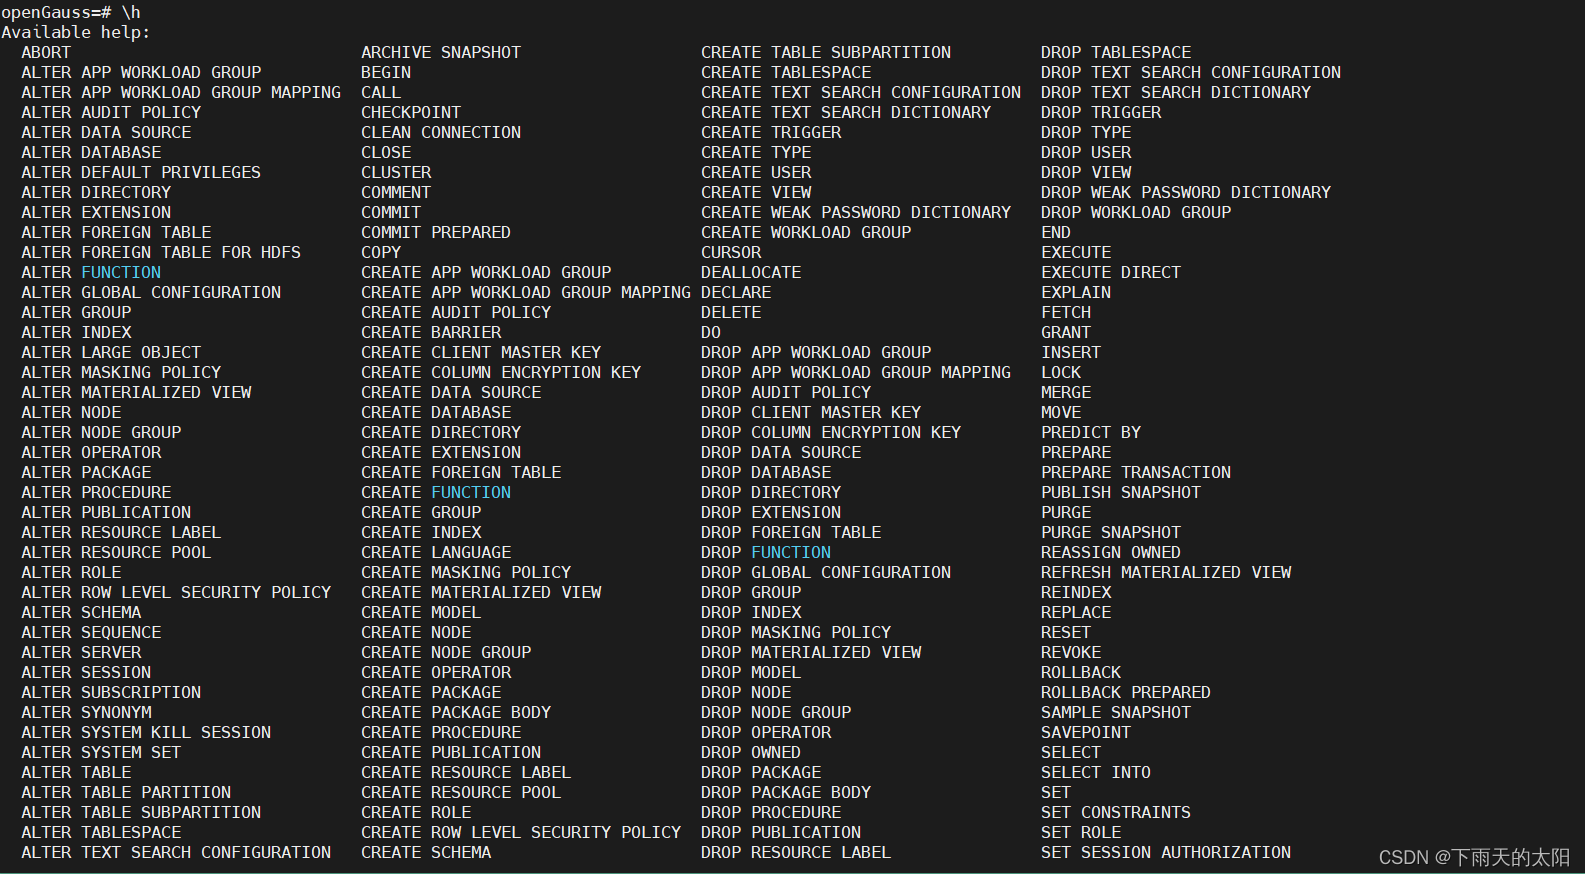Image resolution: width=1585 pixels, height=877 pixels.
Task: Click 'CREATE WEAK PASSWORD DICTIONARY' entry
Action: pos(856,212)
